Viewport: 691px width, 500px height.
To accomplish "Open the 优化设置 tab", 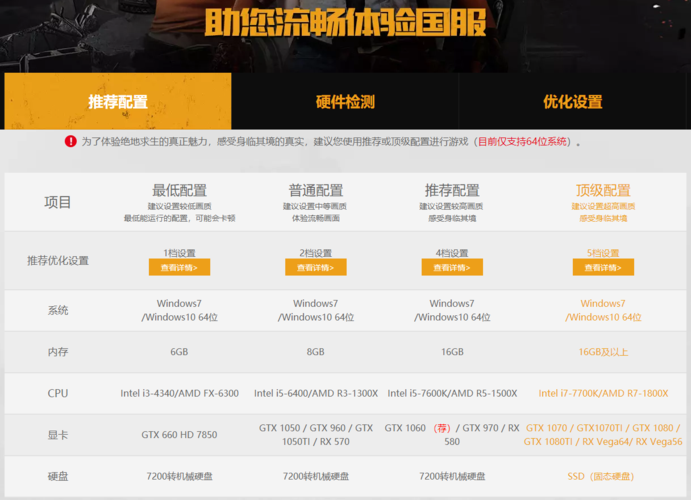I will click(572, 102).
